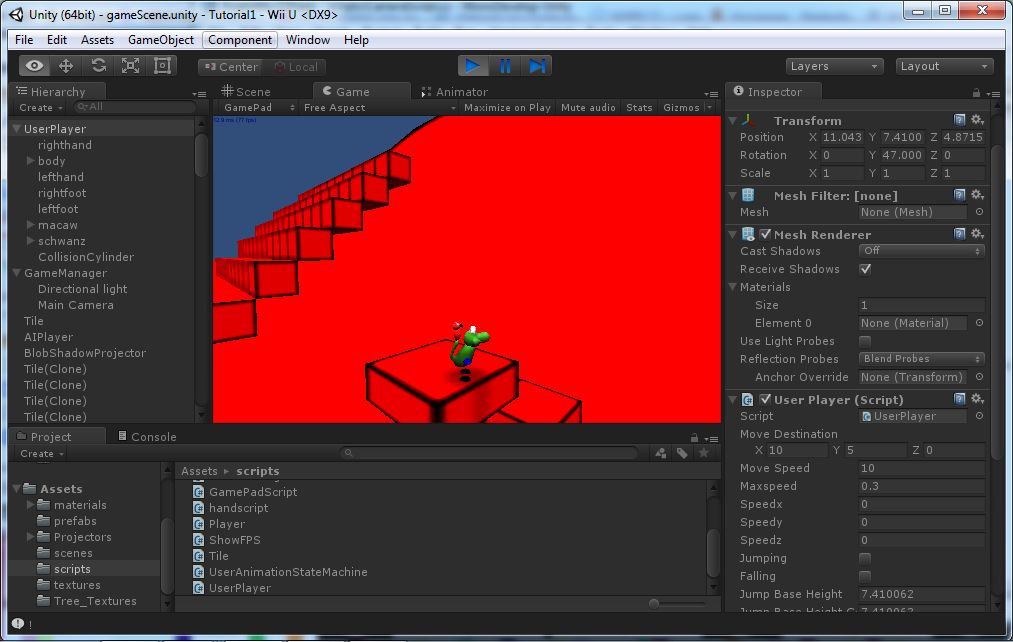
Task: Pause the game
Action: click(x=505, y=66)
